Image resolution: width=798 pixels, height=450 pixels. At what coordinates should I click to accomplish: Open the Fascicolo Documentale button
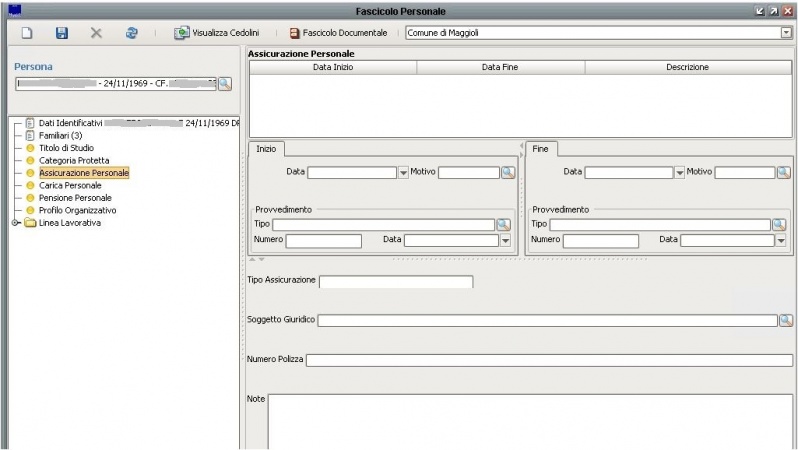coord(338,33)
